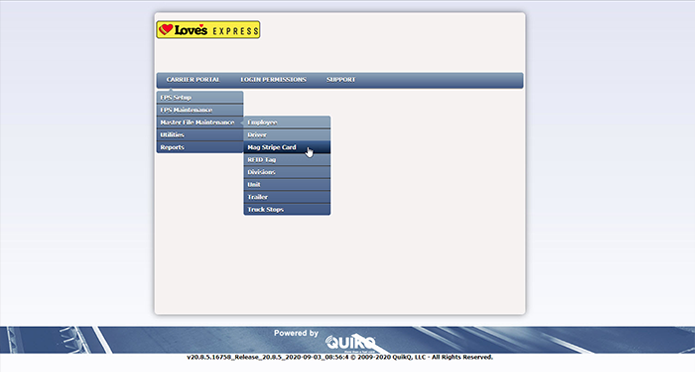
Task: Select RFID Tag option
Action: 287,160
